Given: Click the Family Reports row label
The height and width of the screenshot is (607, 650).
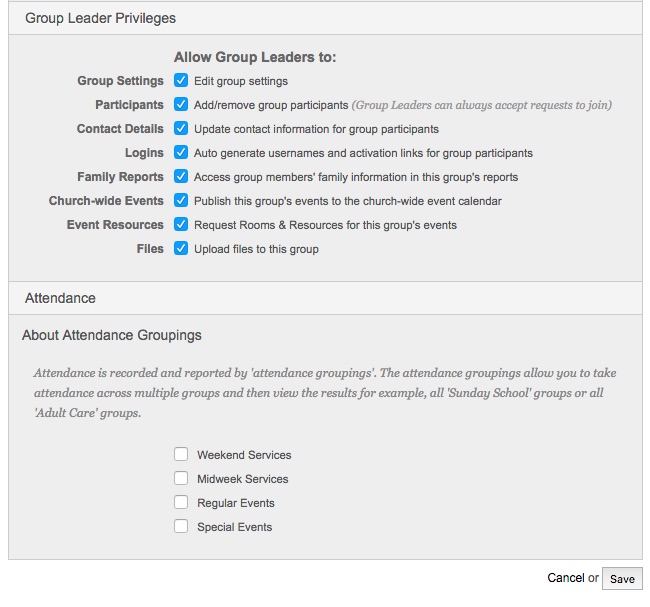Looking at the screenshot, I should click(x=120, y=177).
